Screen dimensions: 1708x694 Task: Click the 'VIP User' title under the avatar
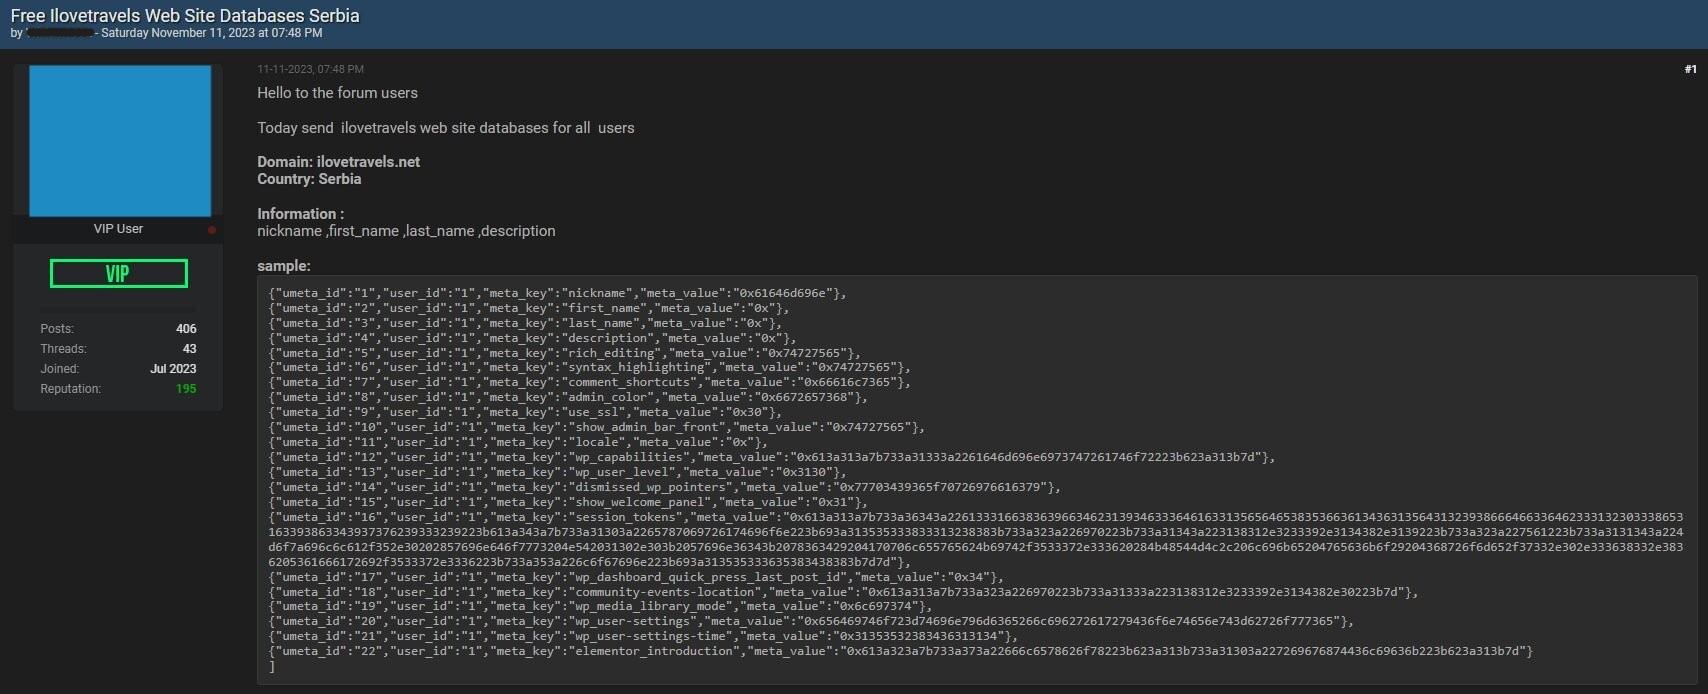pos(118,229)
